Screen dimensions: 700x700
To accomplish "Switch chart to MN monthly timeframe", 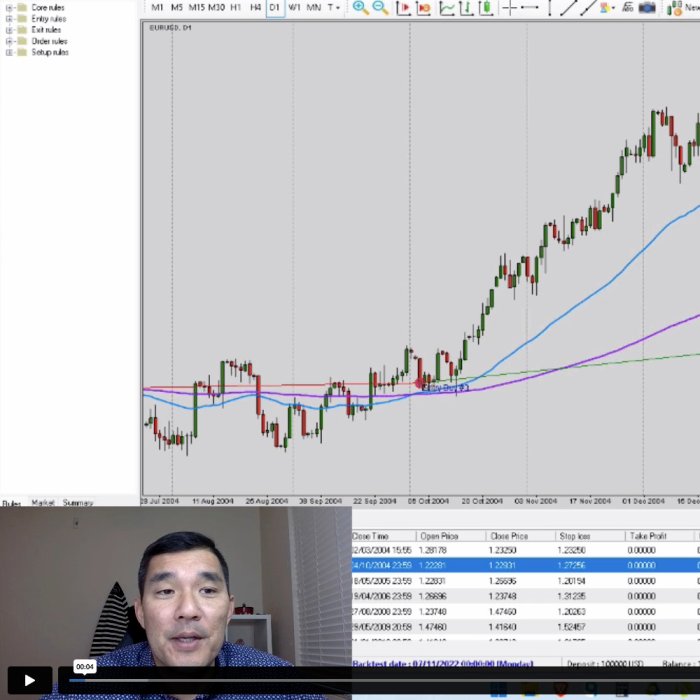I will pyautogui.click(x=314, y=7).
